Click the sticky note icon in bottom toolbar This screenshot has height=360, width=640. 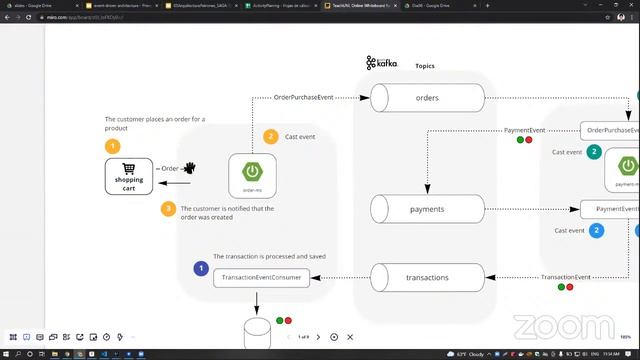(x=93, y=337)
